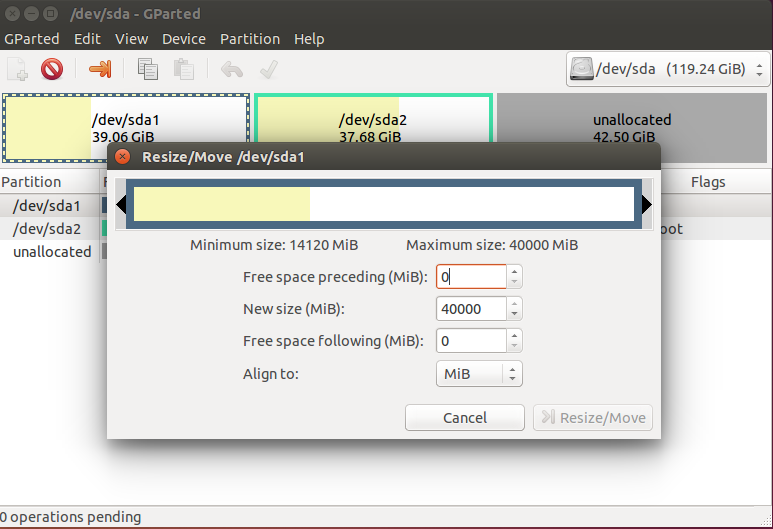
Task: Select the unallocated row in partition list
Action: pos(53,251)
